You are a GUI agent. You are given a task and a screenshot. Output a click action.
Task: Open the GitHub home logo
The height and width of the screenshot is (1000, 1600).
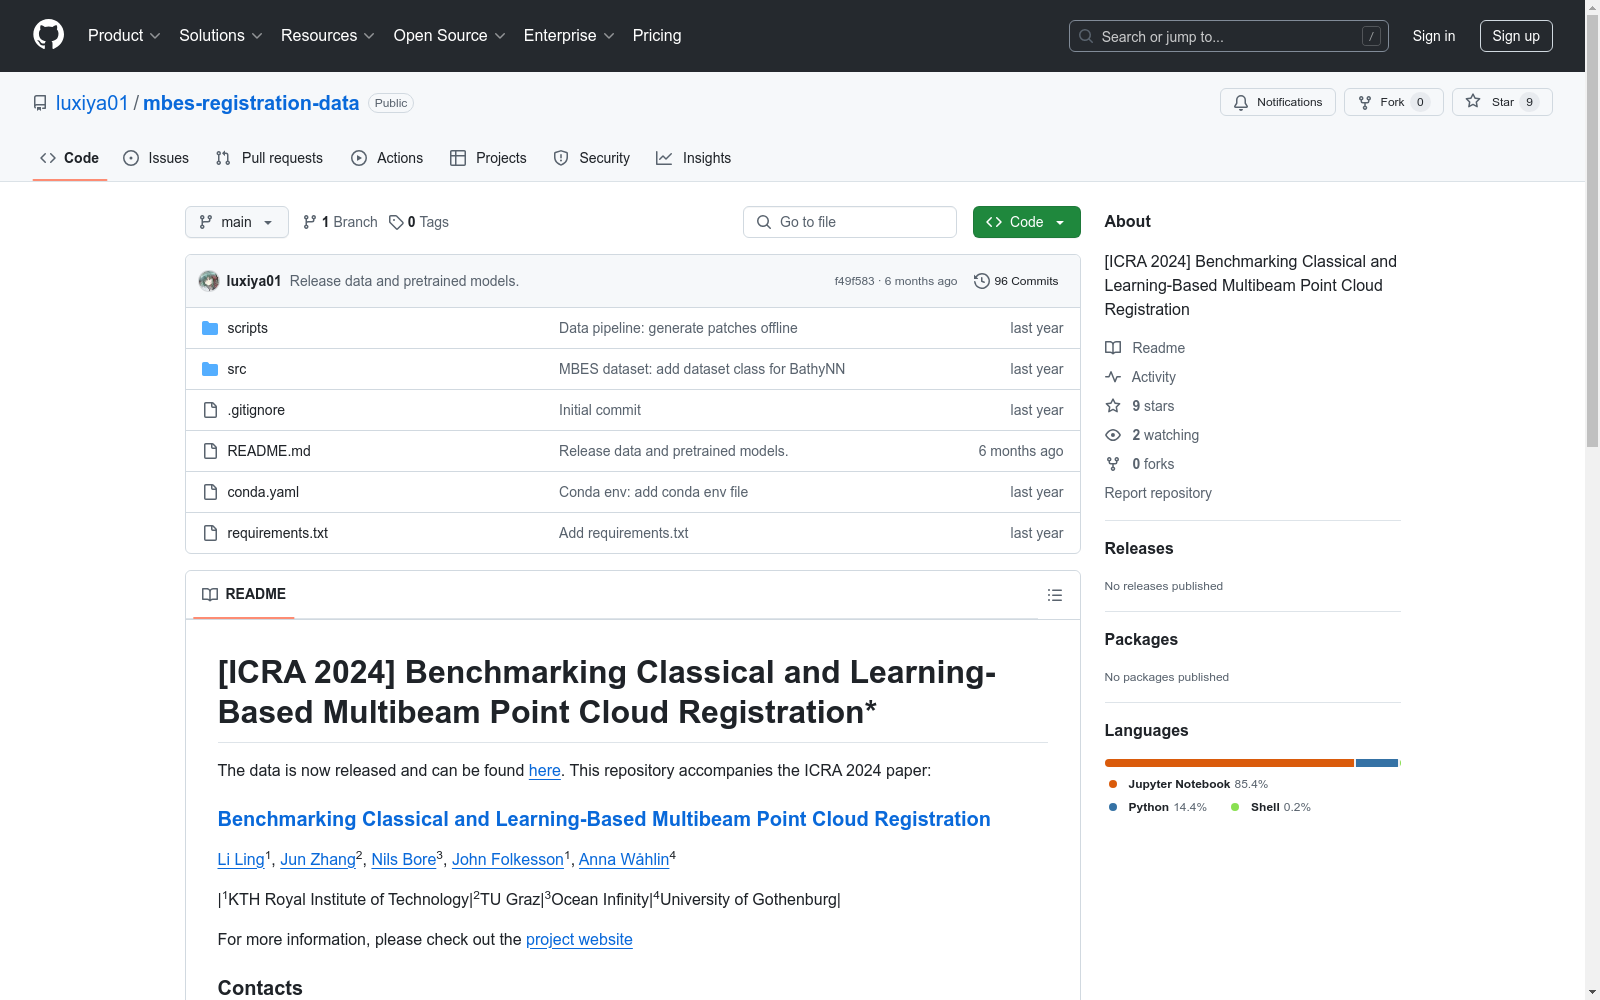coord(48,35)
